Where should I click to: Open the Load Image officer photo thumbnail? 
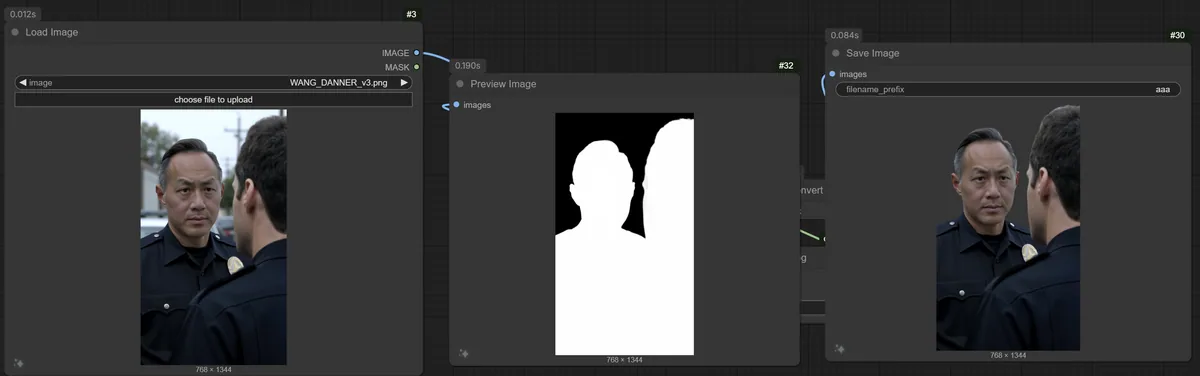[214, 237]
